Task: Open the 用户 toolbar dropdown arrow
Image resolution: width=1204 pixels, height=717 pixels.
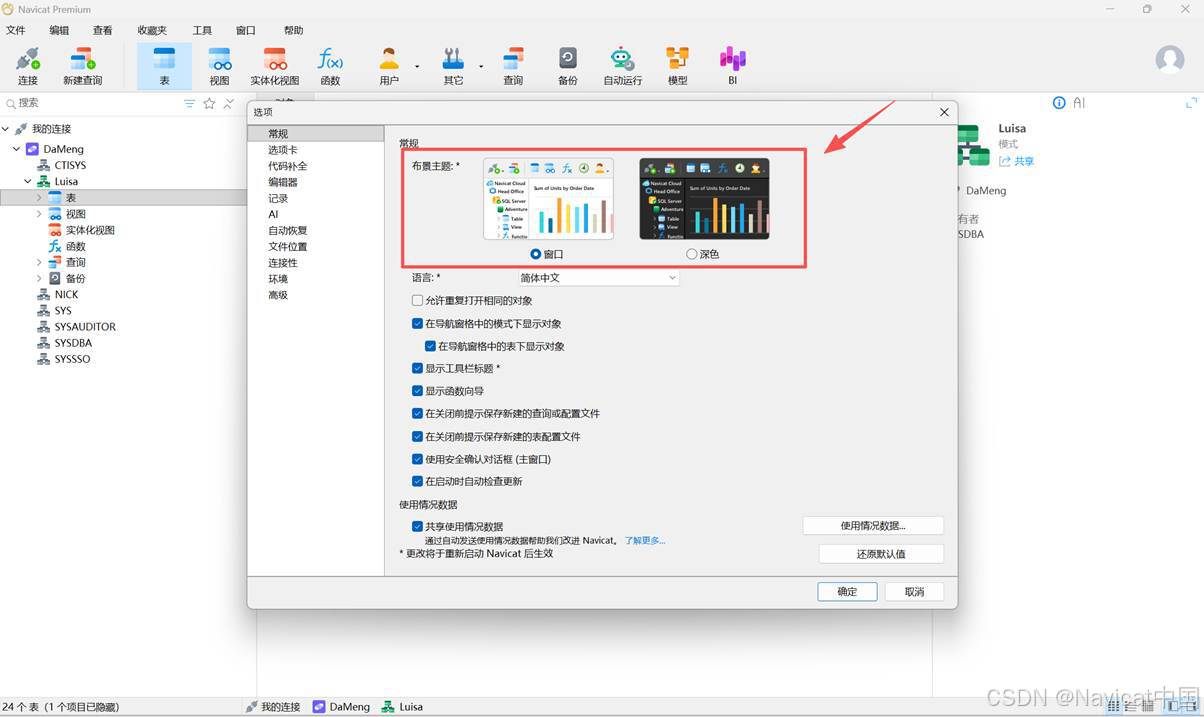Action: point(417,66)
